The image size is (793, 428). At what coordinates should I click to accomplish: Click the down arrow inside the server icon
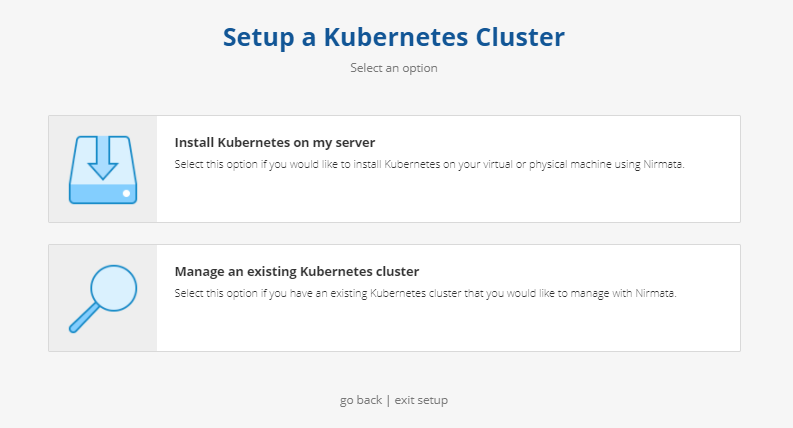click(103, 158)
